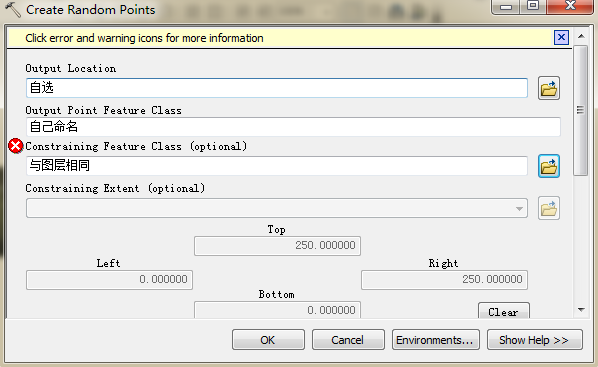Click the red error icon beside Constraining Feature Class
The height and width of the screenshot is (367, 598).
click(x=16, y=146)
